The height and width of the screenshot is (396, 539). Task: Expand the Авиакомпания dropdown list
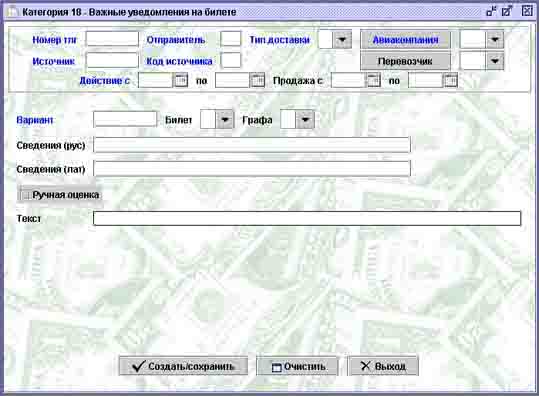point(495,39)
